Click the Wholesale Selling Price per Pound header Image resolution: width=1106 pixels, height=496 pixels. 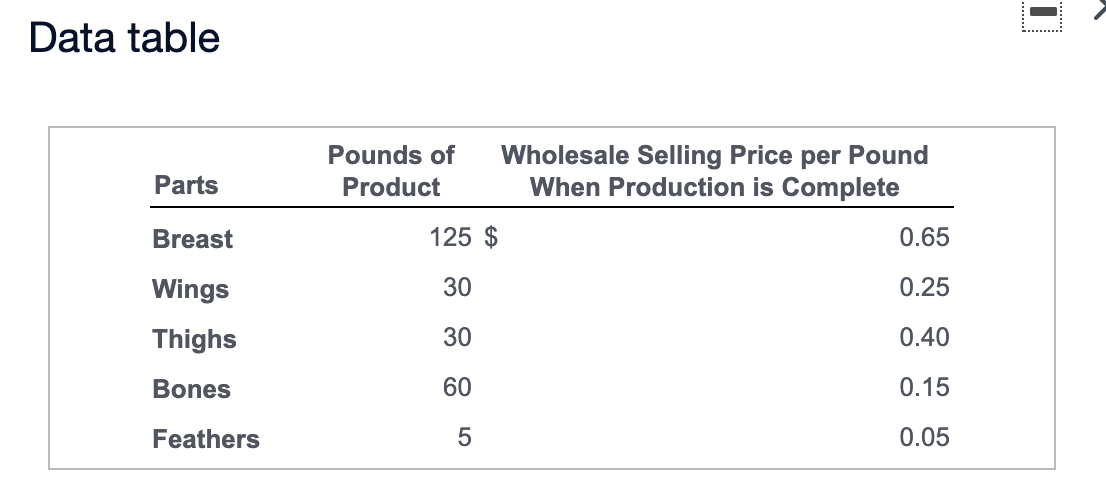715,171
